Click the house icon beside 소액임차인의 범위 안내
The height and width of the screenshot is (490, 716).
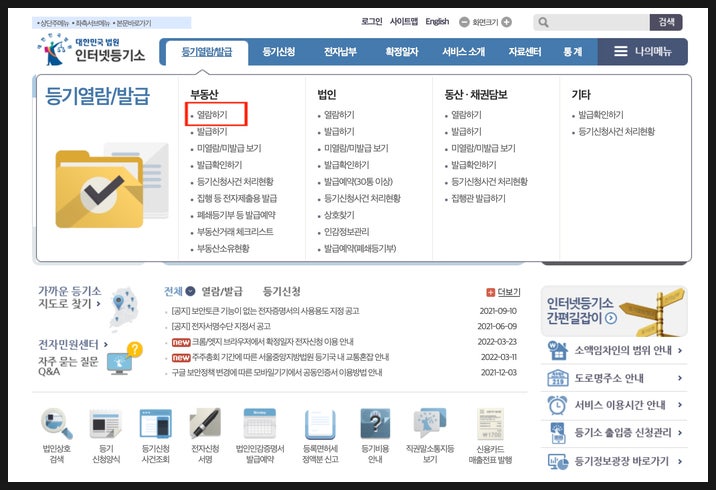tap(558, 350)
